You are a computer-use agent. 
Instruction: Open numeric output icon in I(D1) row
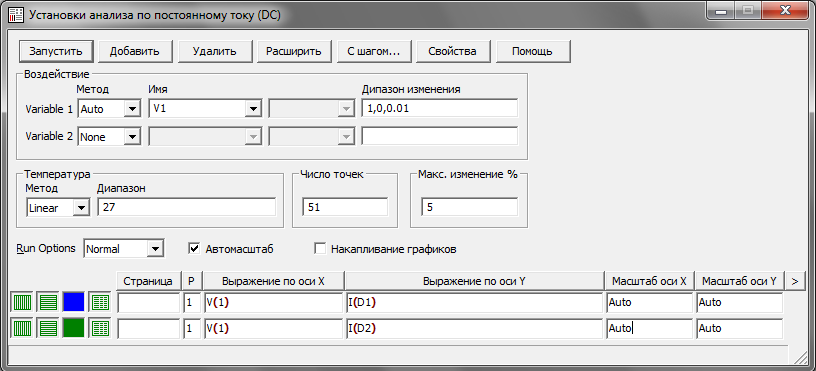pos(99,302)
